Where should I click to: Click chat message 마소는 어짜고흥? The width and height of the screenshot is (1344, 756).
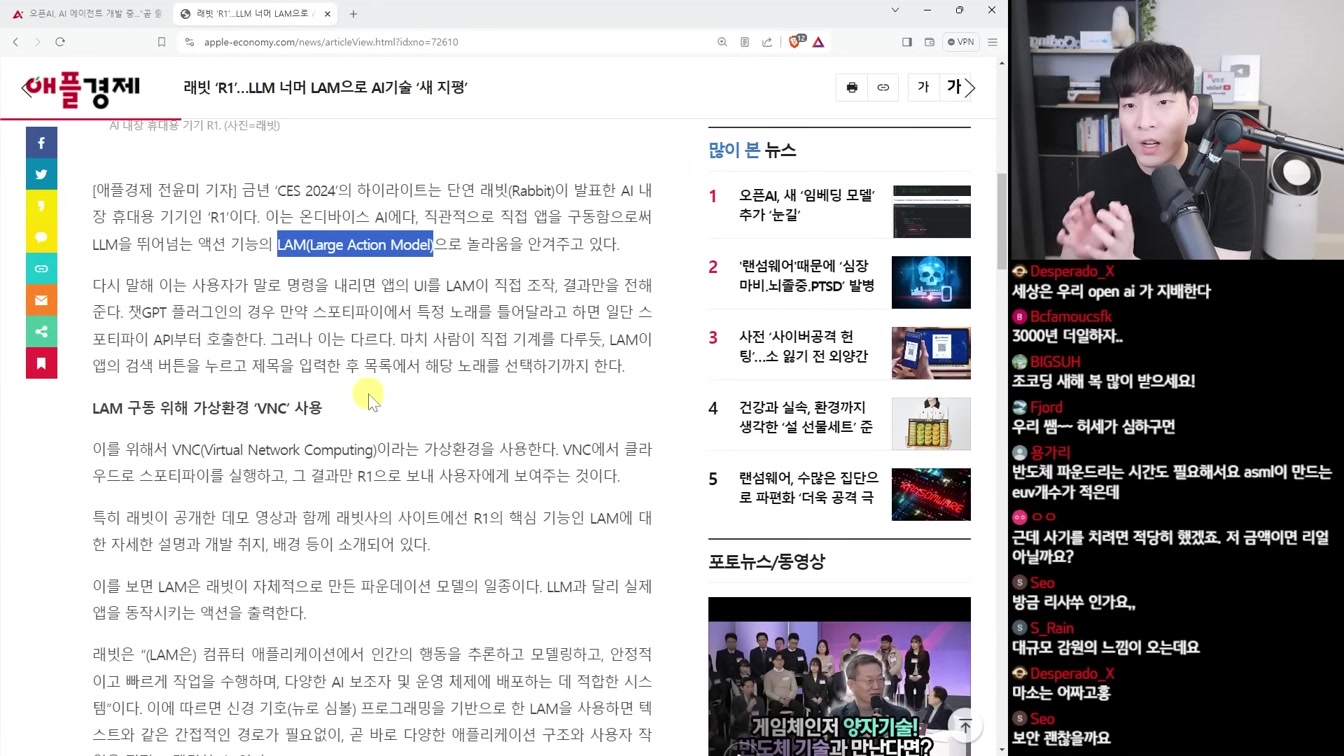pos(1061,692)
